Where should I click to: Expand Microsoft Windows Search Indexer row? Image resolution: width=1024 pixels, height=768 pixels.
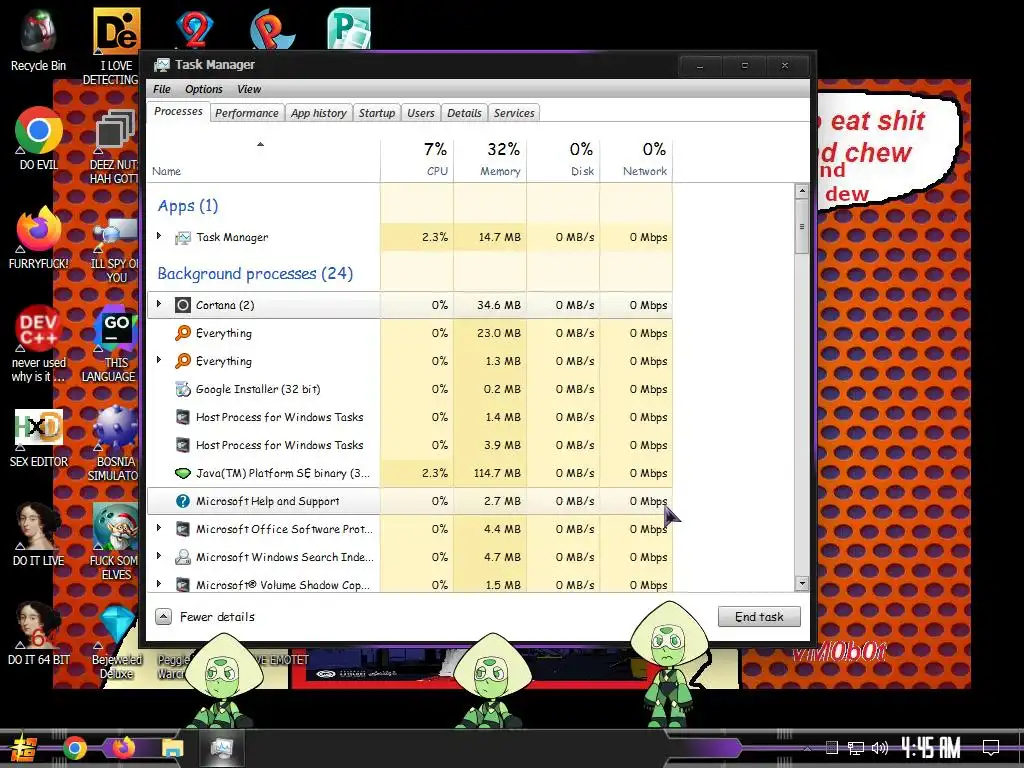tap(159, 556)
